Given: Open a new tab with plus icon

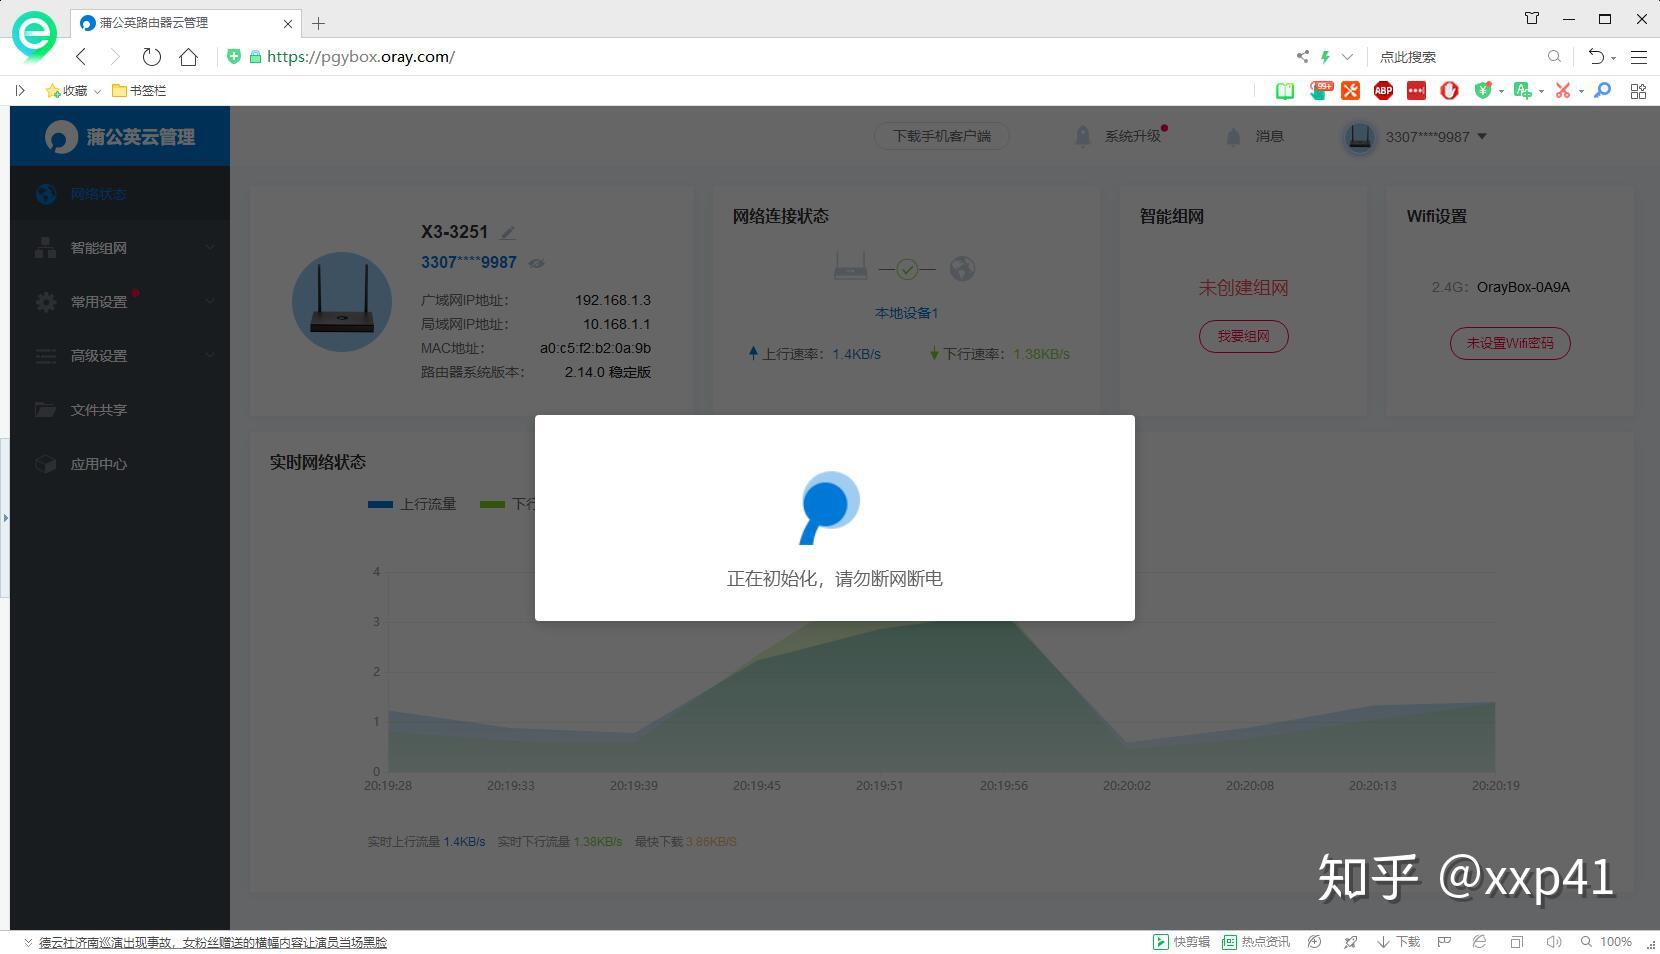Looking at the screenshot, I should (318, 23).
